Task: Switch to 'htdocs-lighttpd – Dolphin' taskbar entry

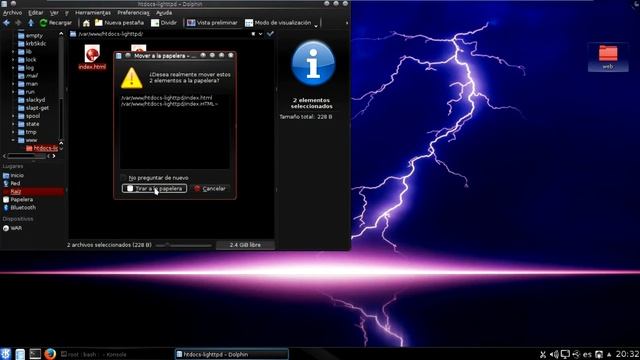Action: 232,354
